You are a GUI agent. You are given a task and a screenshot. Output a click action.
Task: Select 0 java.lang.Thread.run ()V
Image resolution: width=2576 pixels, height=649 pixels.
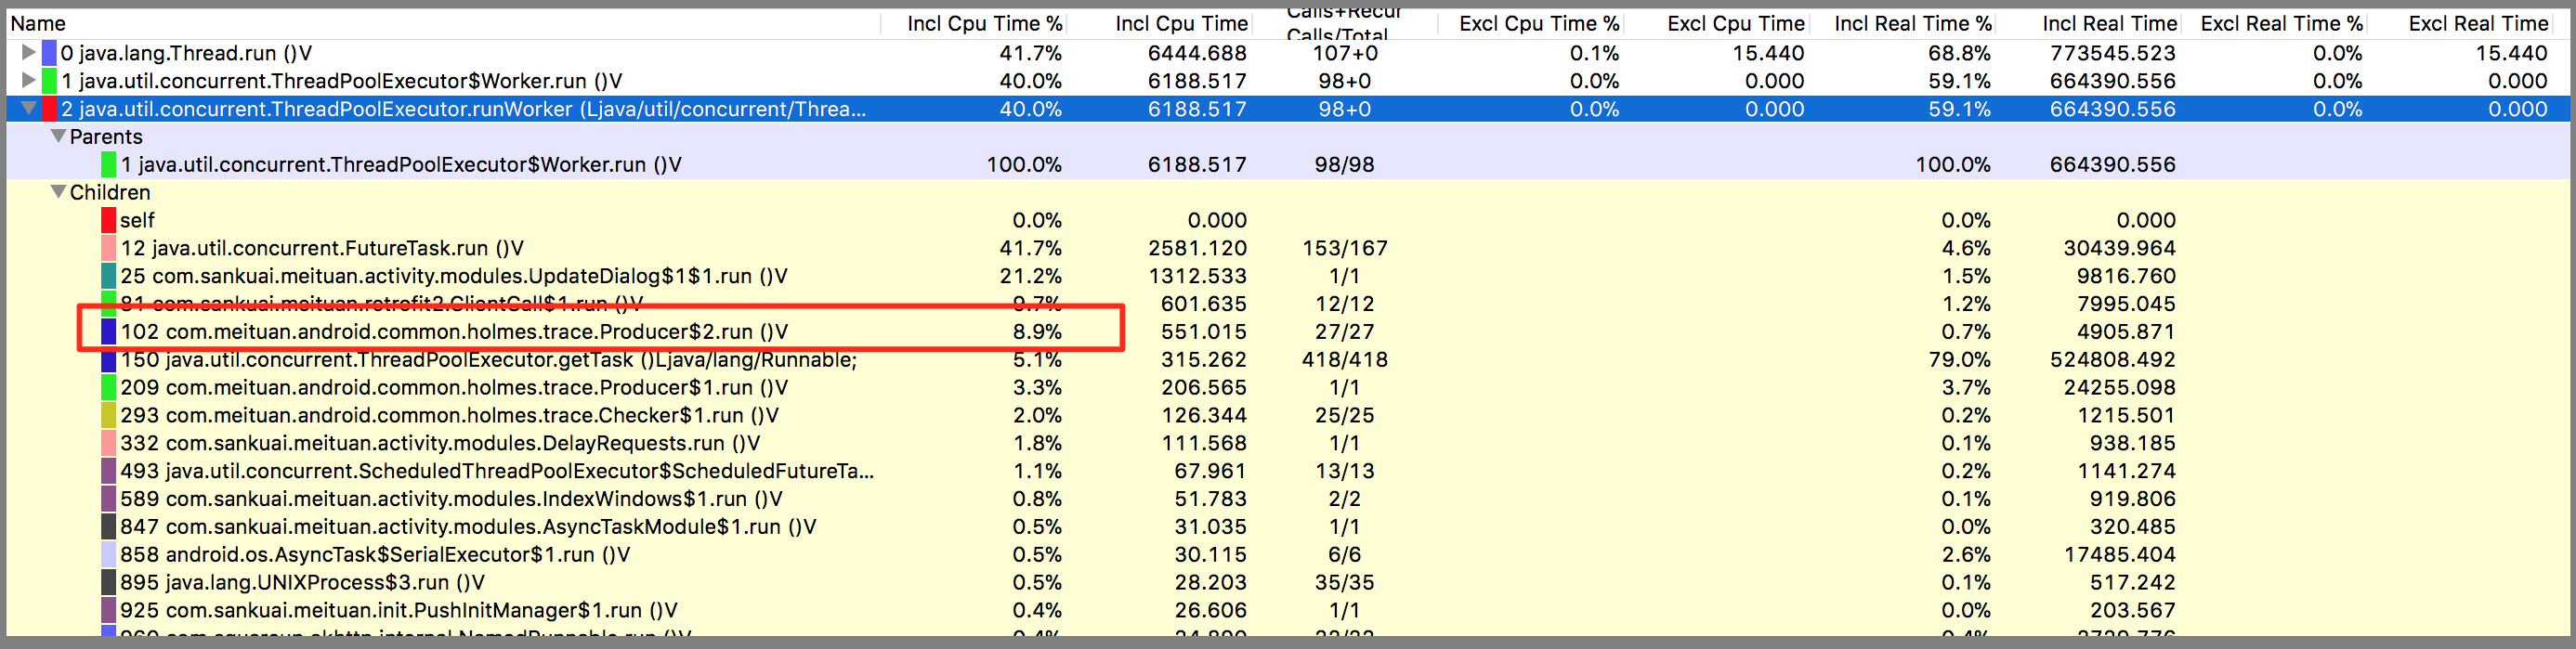pyautogui.click(x=1288, y=52)
